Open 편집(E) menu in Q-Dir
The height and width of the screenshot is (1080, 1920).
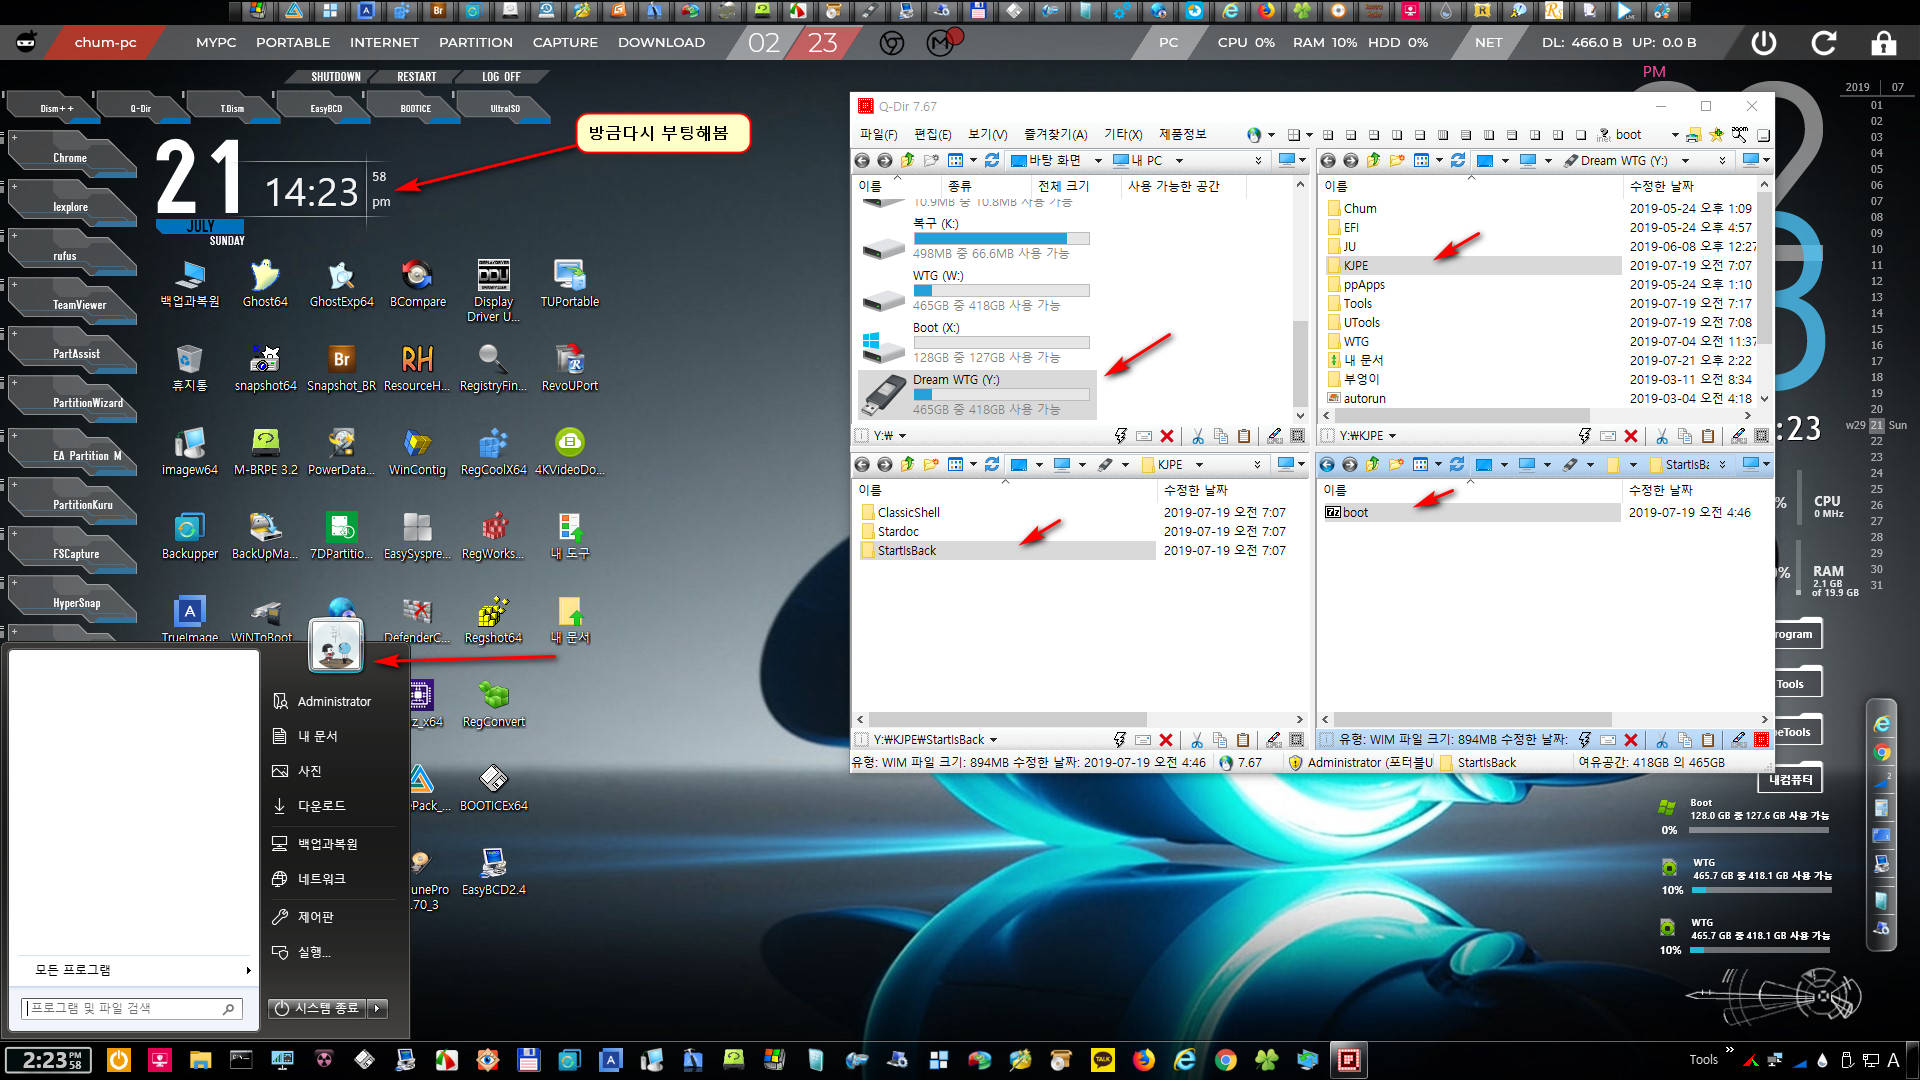click(932, 134)
